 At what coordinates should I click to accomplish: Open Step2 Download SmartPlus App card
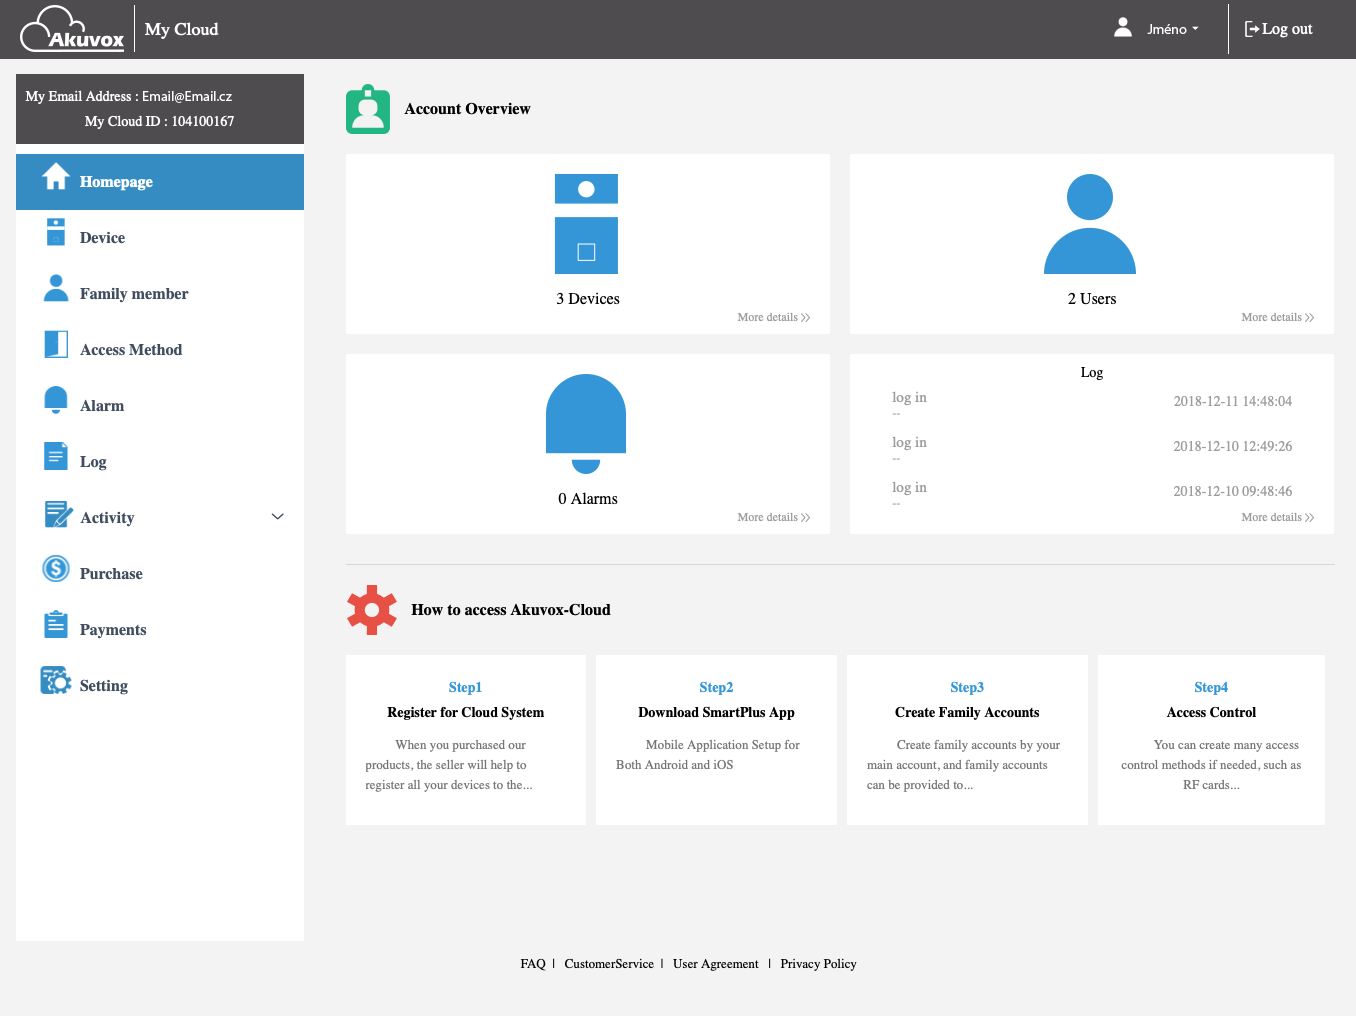click(x=716, y=740)
